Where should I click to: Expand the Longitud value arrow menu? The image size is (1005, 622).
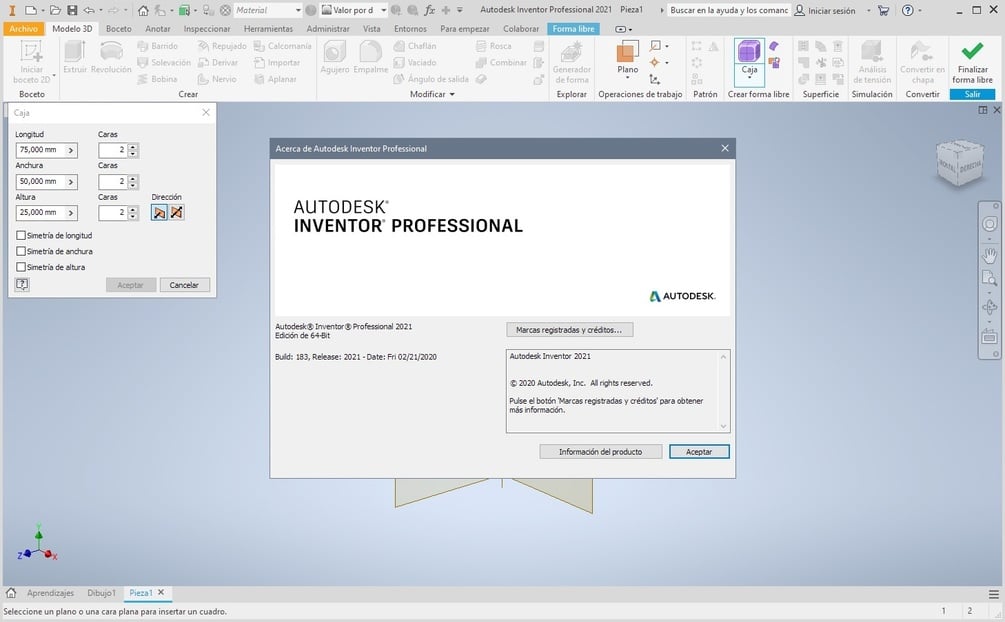pos(71,150)
